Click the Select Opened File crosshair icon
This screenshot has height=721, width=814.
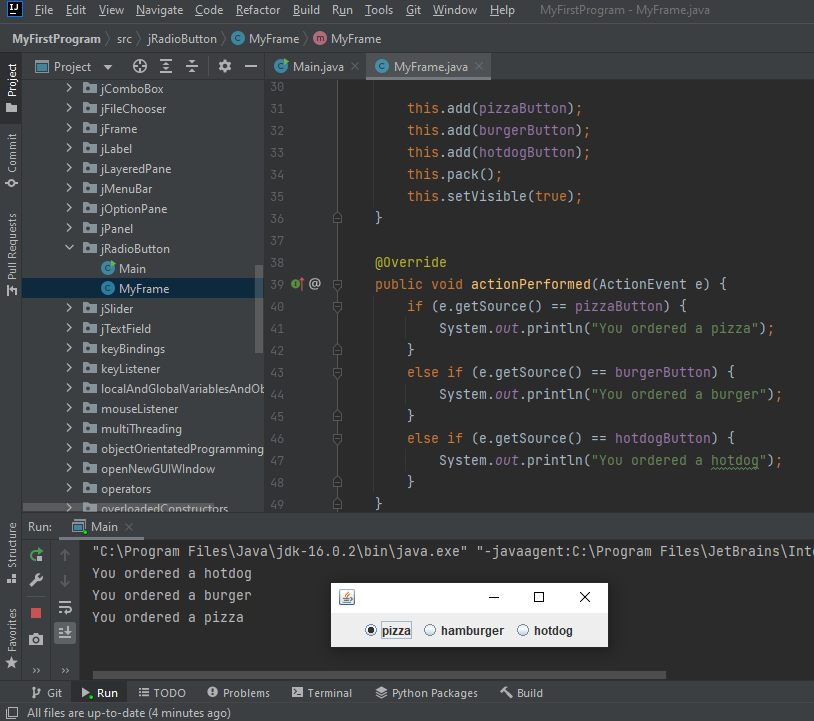(138, 67)
